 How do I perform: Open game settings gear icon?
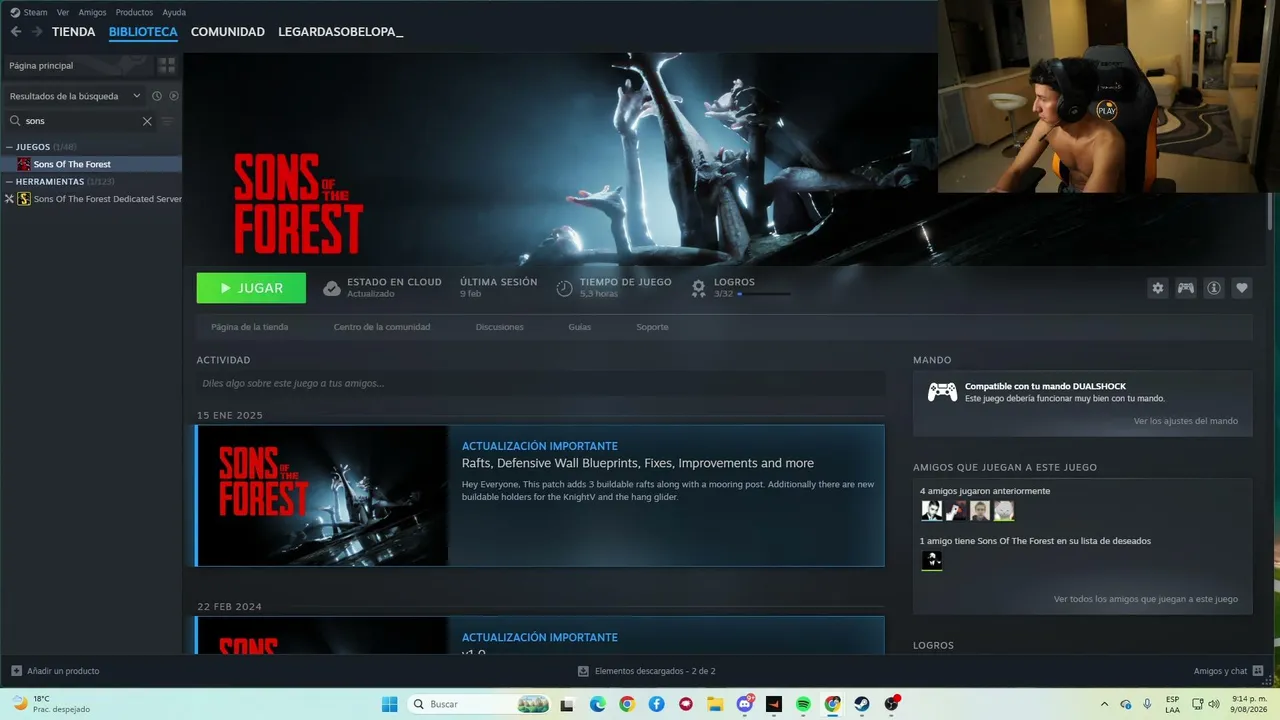click(x=1158, y=288)
